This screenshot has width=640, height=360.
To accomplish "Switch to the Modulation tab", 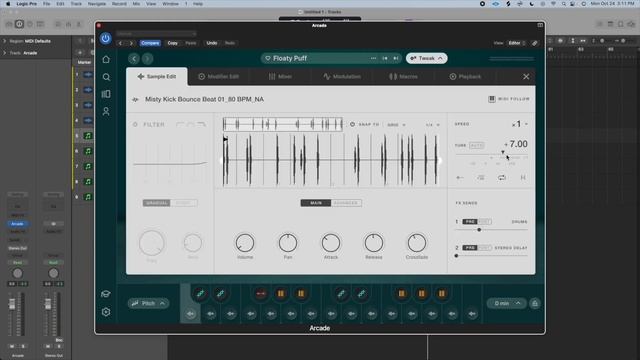I will pyautogui.click(x=342, y=77).
